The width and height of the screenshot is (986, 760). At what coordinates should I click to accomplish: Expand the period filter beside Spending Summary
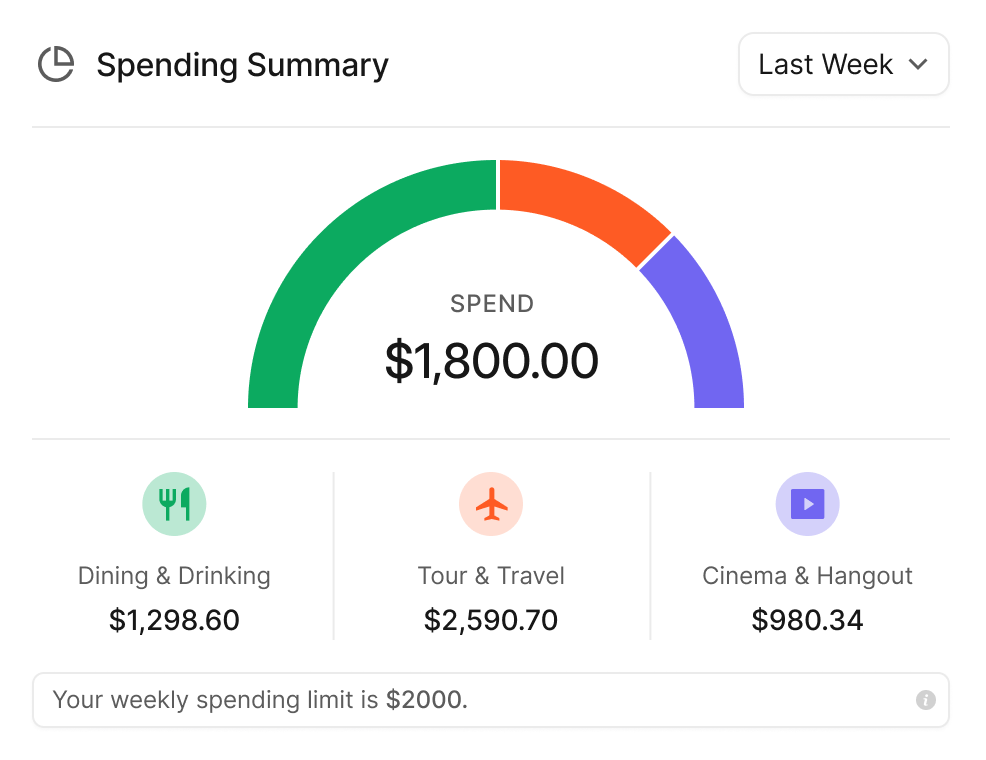click(843, 64)
